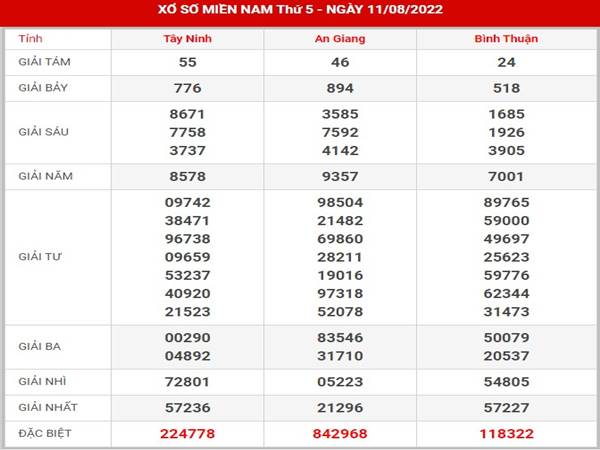
Task: Click the An Giang column header
Action: [x=340, y=39]
